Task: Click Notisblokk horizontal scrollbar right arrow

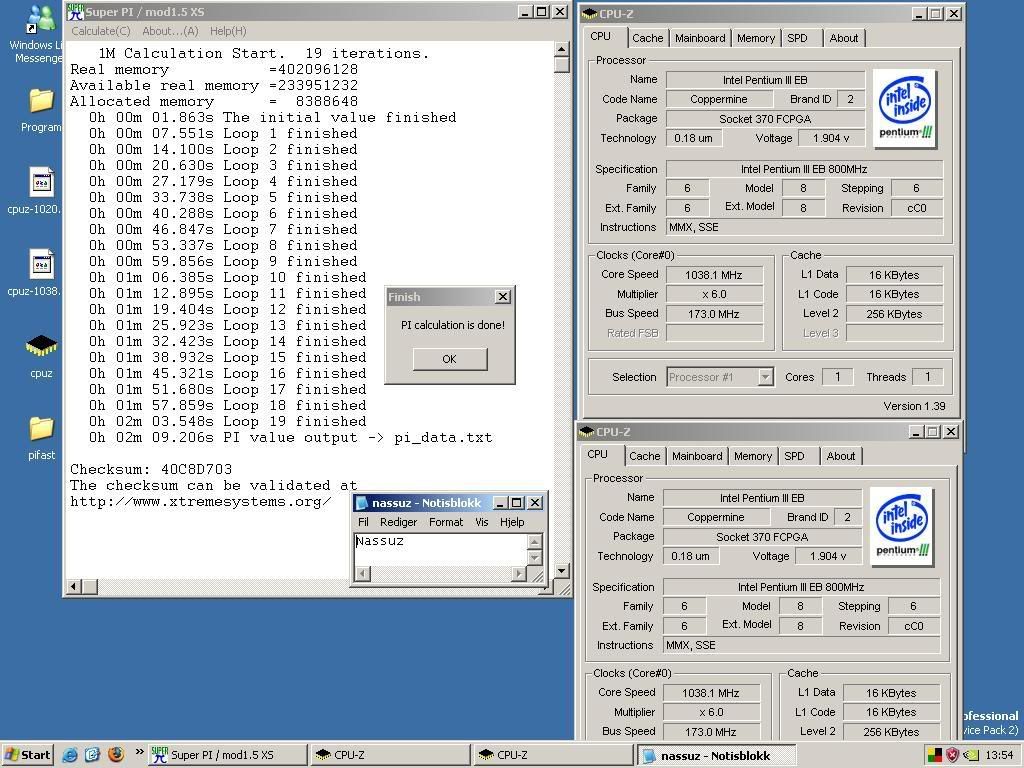Action: tap(519, 574)
